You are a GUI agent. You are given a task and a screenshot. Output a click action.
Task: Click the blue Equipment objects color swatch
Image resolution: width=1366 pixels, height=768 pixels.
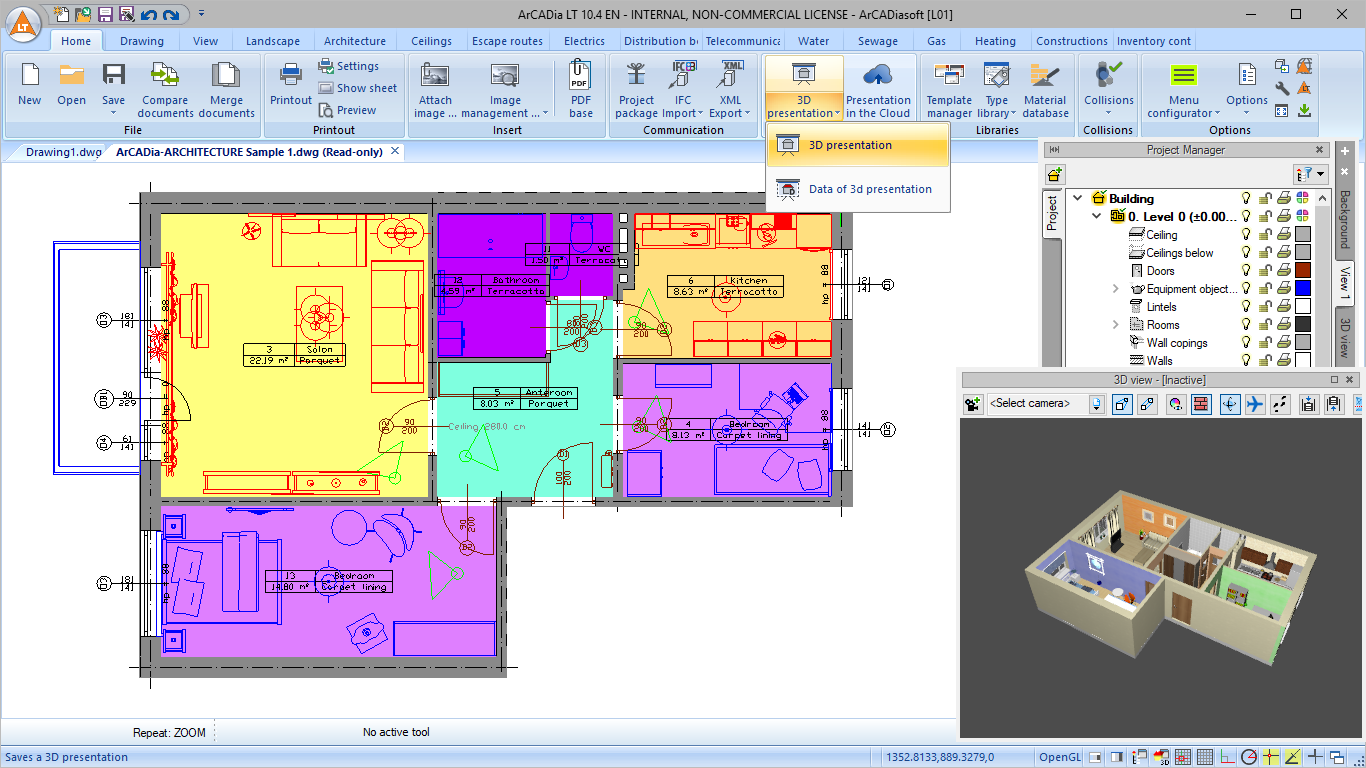[x=1303, y=289]
